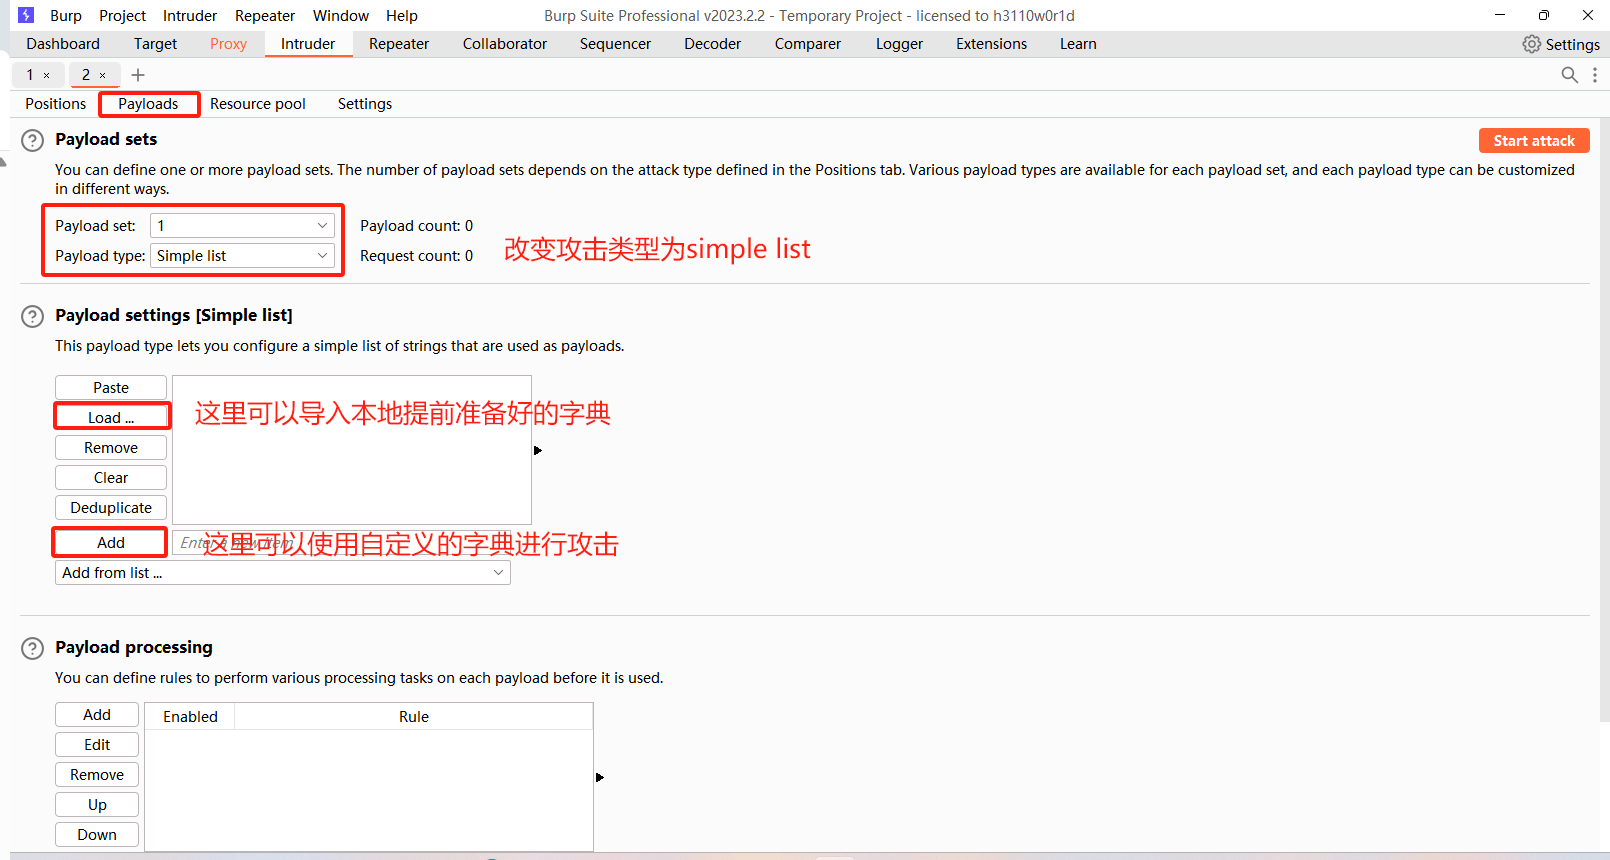Open the Learn tab

1078,44
